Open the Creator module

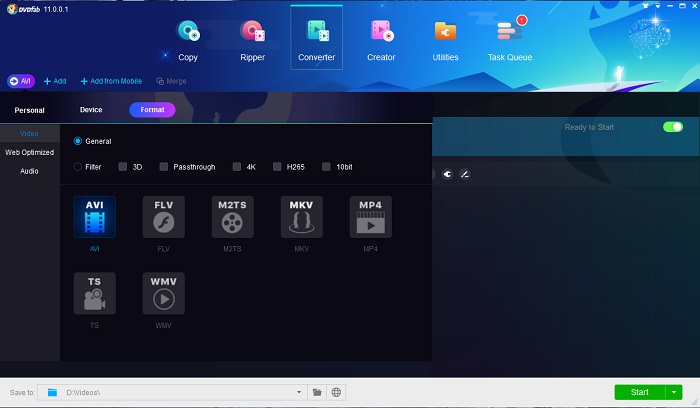point(381,40)
